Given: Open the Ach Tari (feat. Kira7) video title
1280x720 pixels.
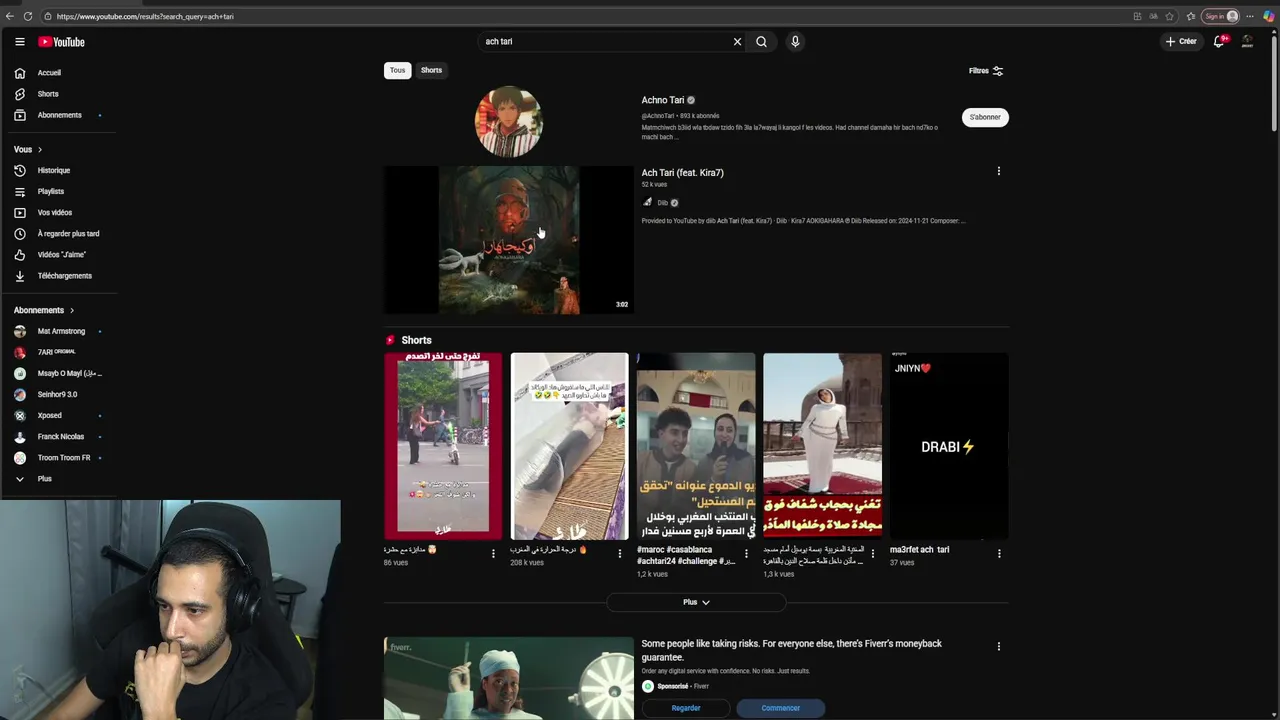Looking at the screenshot, I should (683, 173).
